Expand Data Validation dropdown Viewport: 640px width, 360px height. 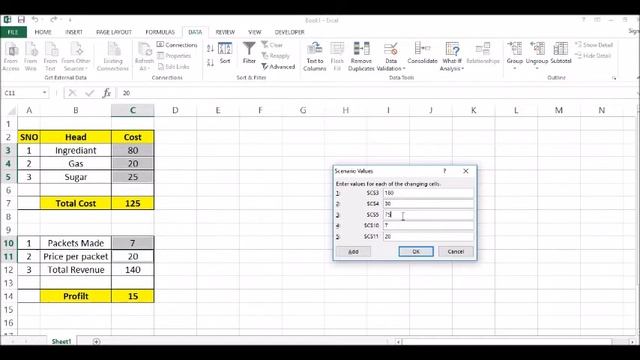(x=391, y=69)
